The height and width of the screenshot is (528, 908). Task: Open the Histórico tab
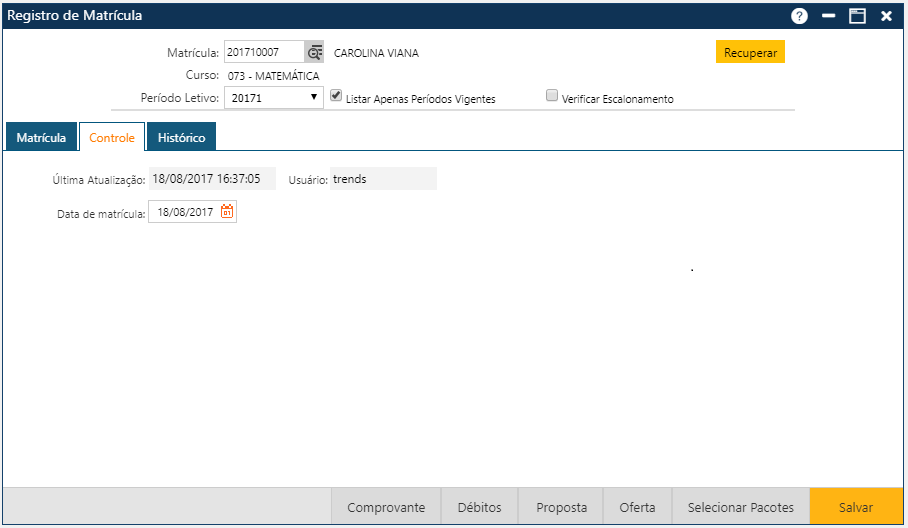coord(181,137)
